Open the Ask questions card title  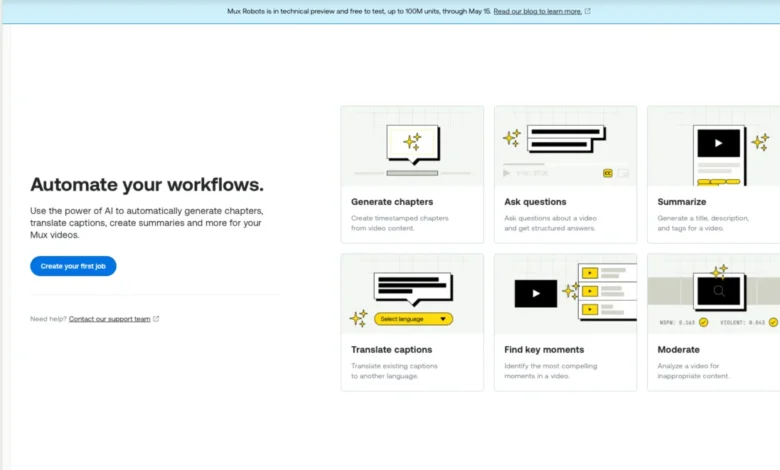pos(535,202)
